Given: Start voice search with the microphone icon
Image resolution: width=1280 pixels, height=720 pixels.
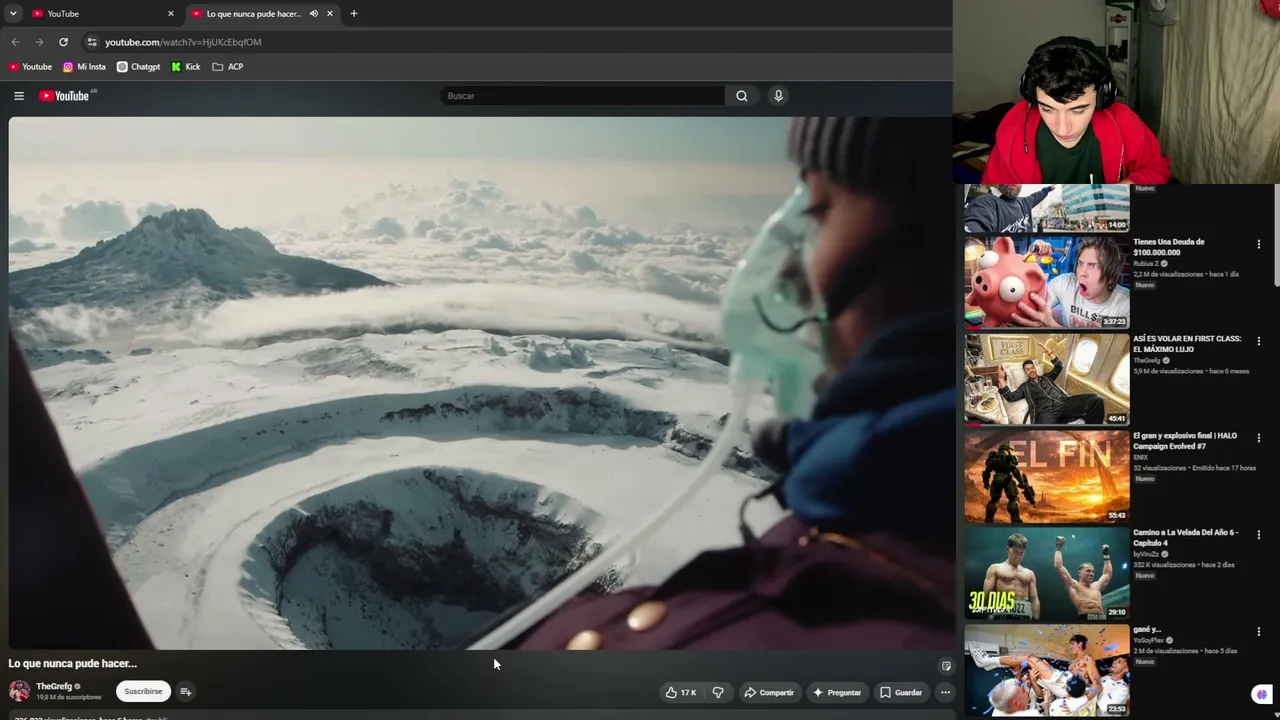Looking at the screenshot, I should click(778, 96).
